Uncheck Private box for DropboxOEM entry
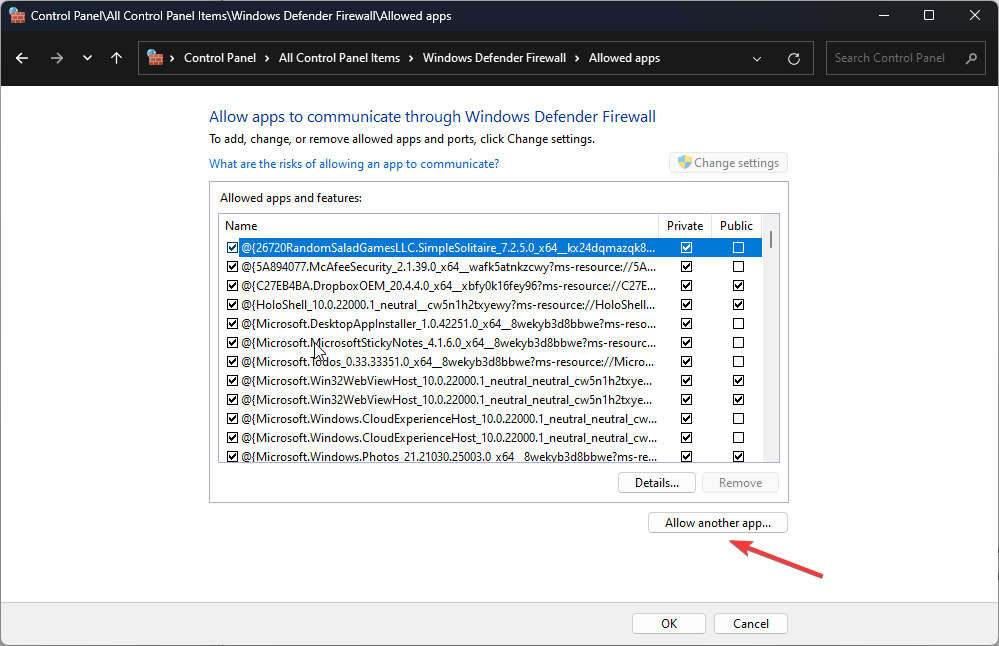The height and width of the screenshot is (646, 999). coord(686,285)
